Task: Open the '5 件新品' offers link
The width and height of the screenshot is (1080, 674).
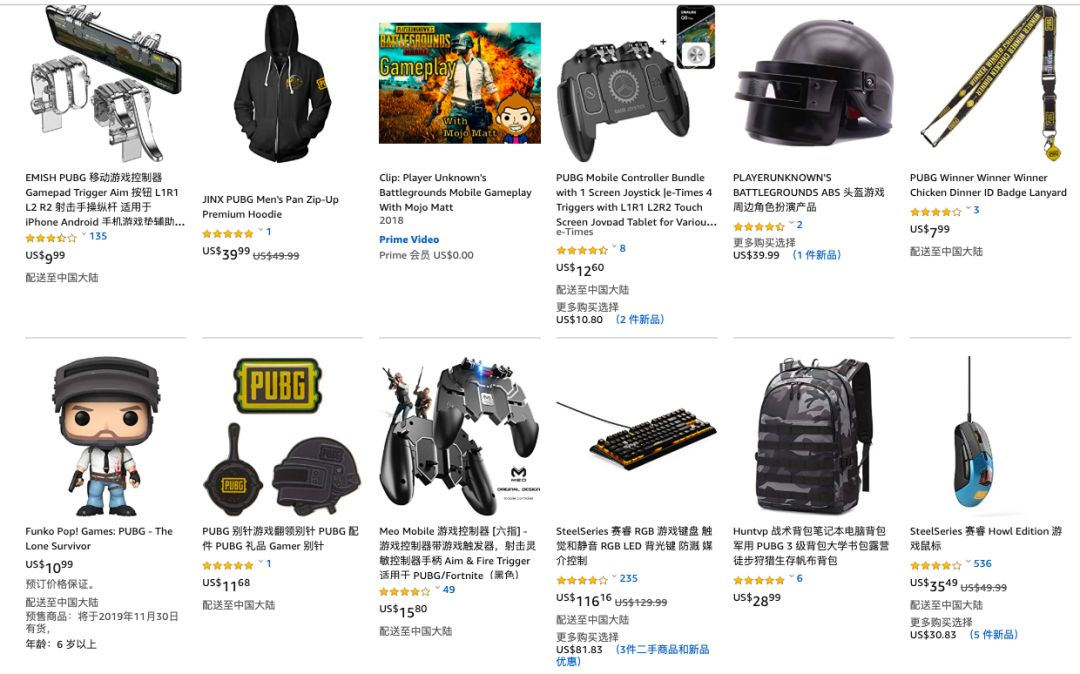Action: coord(993,635)
